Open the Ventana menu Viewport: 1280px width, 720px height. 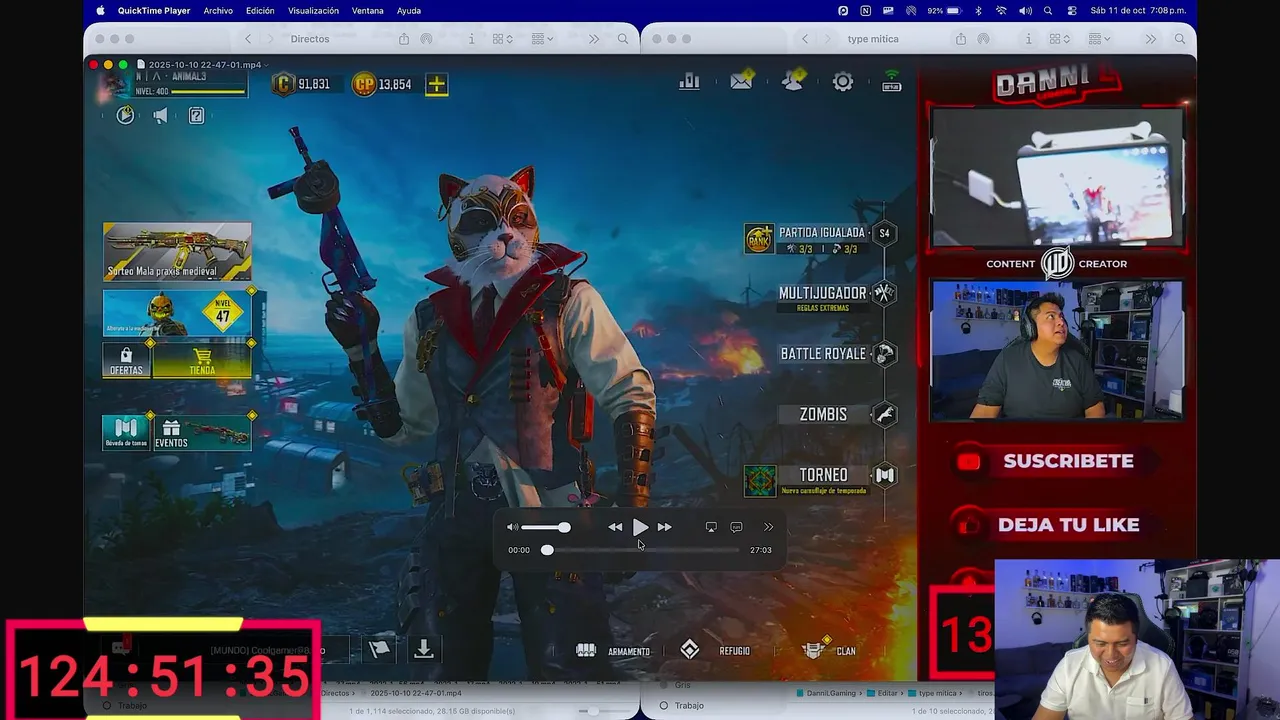coord(368,11)
